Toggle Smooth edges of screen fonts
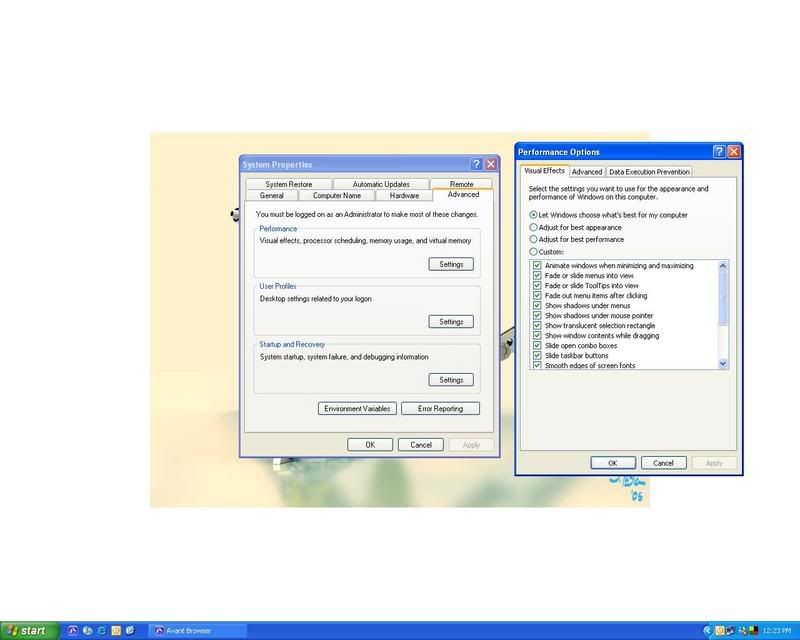The image size is (800, 640). coord(537,365)
